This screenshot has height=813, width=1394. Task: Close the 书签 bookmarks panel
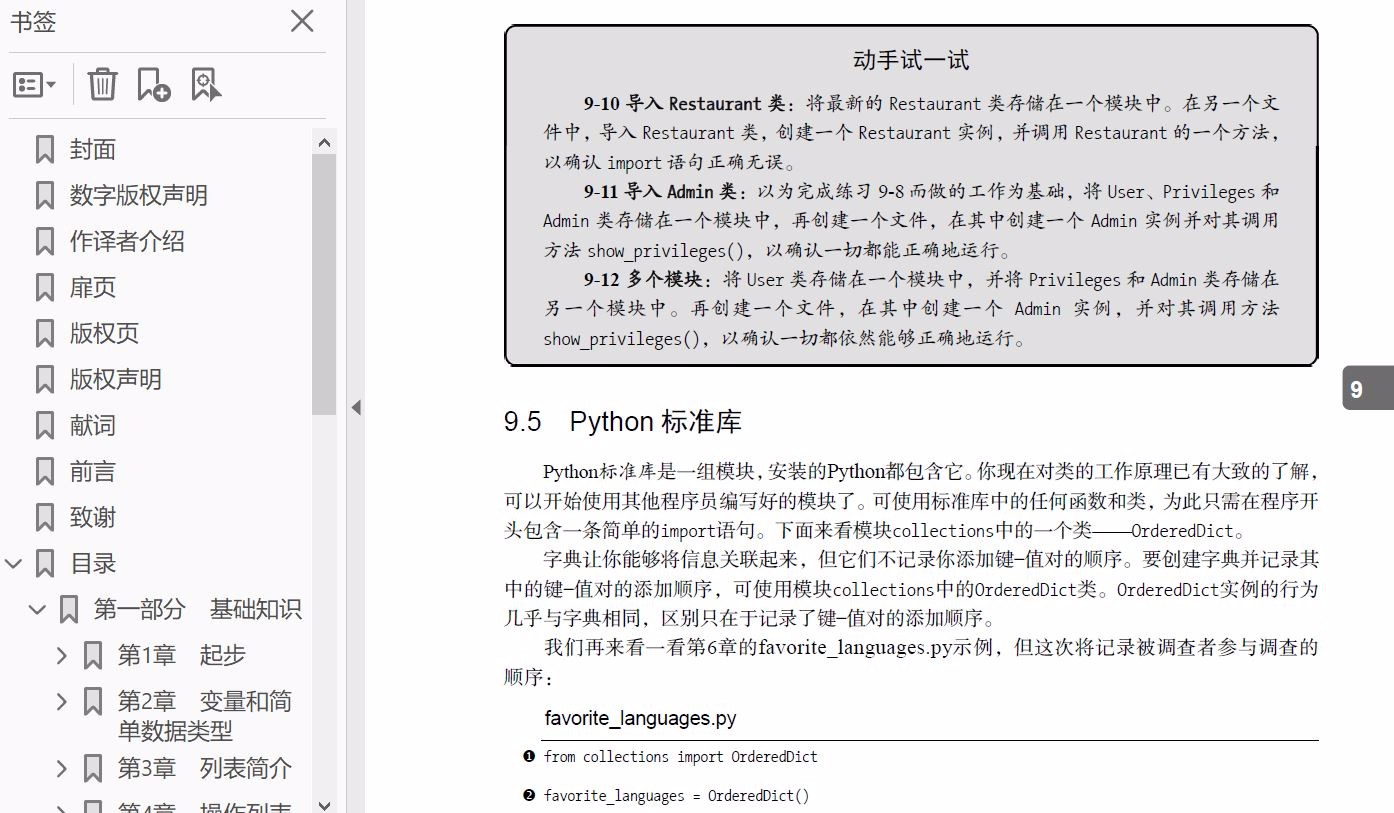pyautogui.click(x=302, y=21)
